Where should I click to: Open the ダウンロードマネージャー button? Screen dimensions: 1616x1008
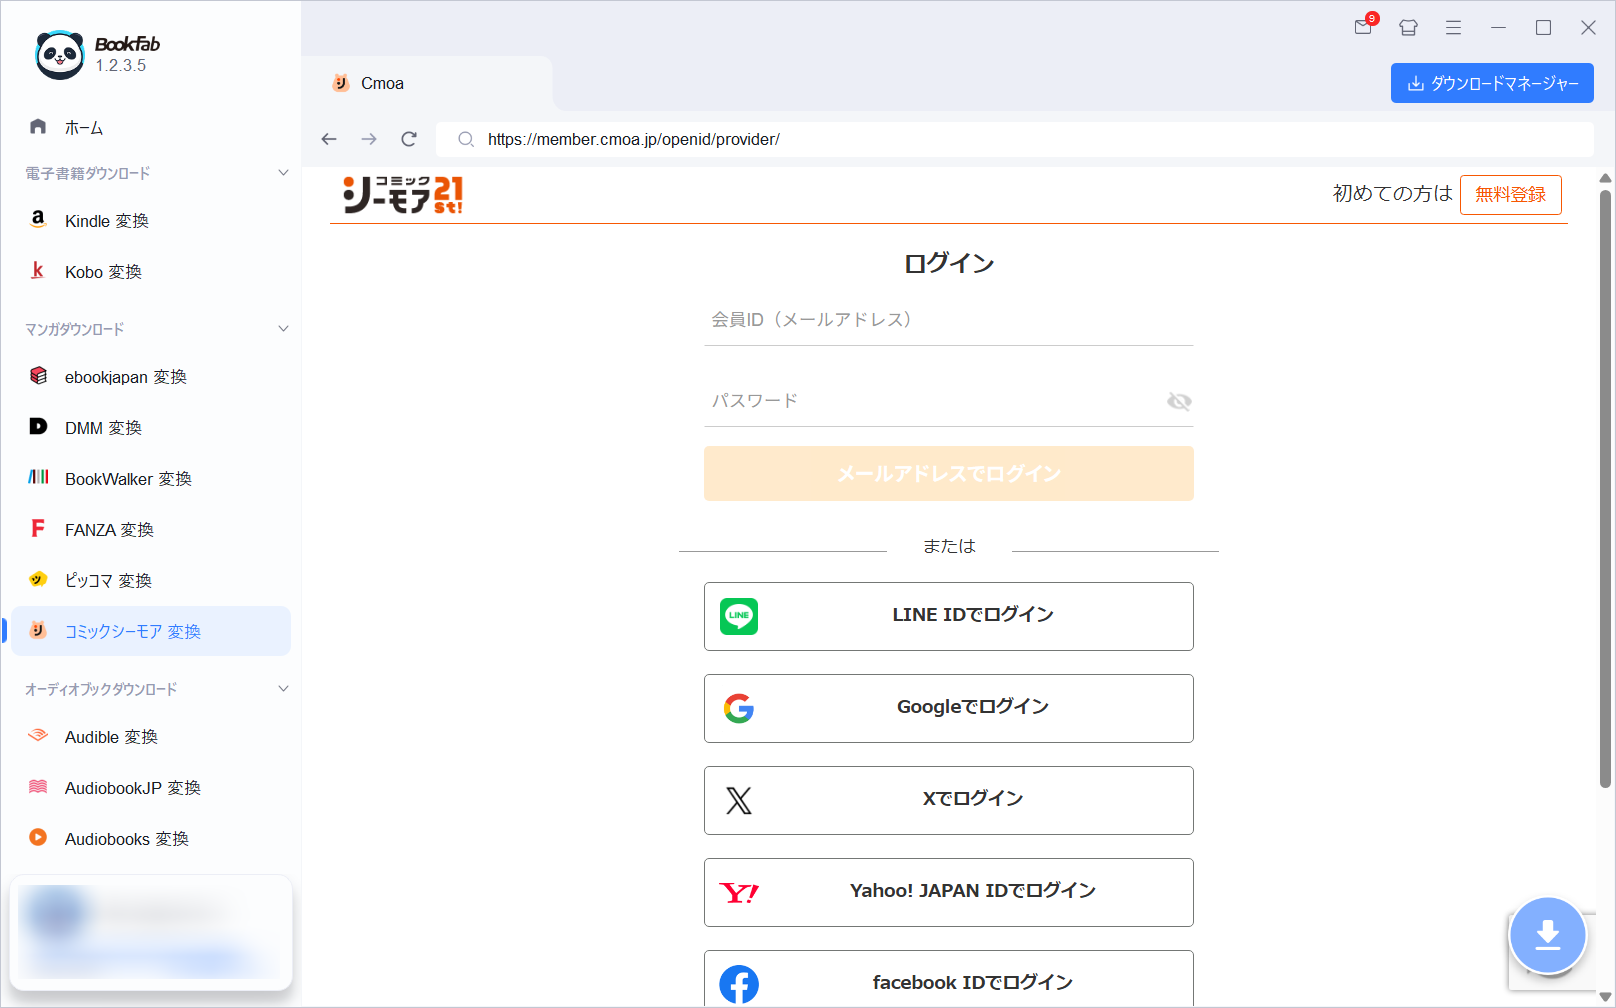pyautogui.click(x=1492, y=83)
